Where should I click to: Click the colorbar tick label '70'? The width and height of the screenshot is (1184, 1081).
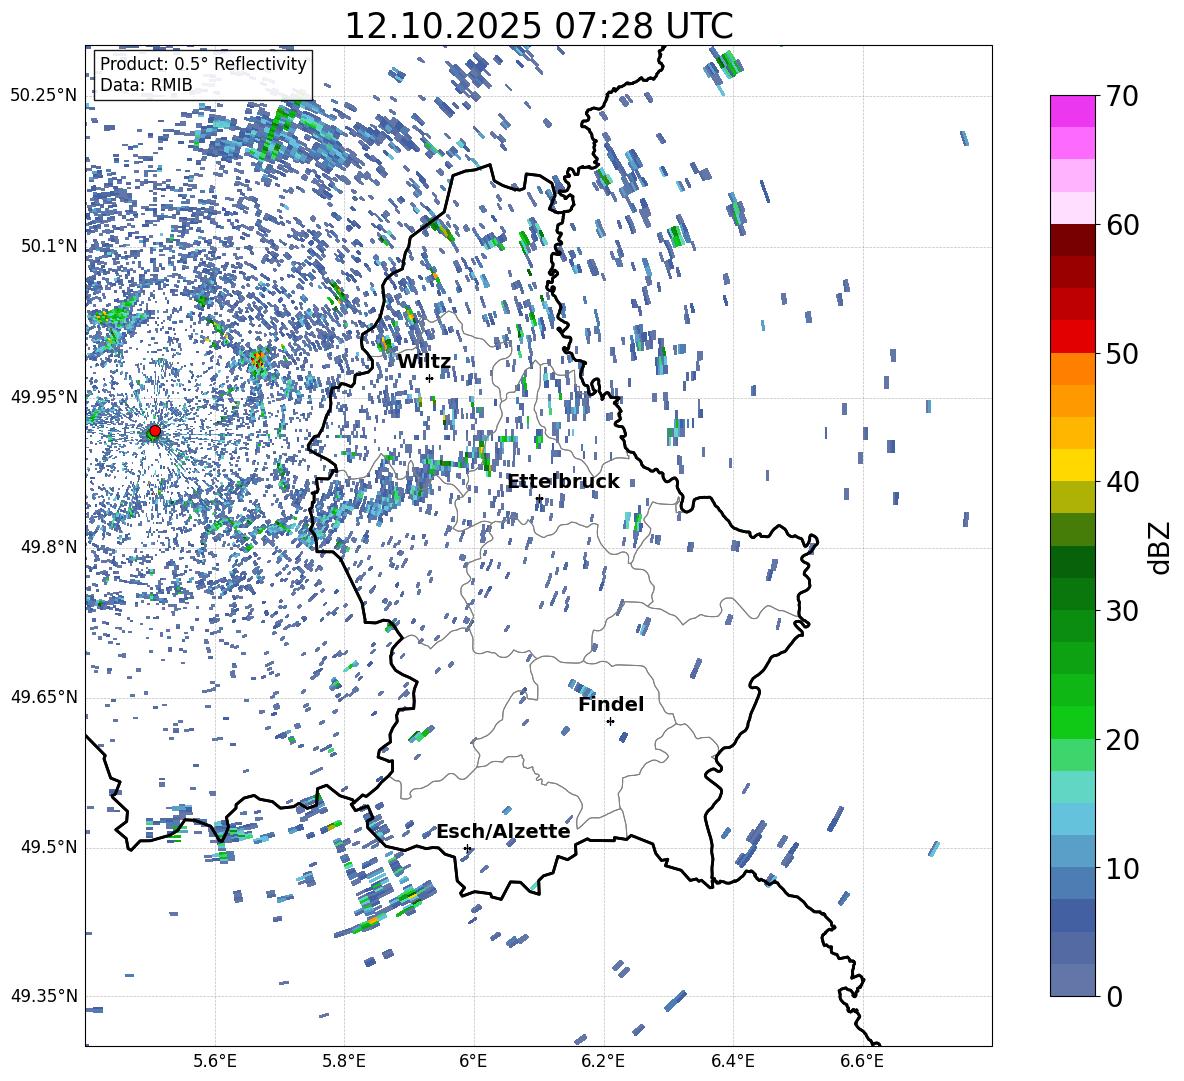coord(1122,97)
